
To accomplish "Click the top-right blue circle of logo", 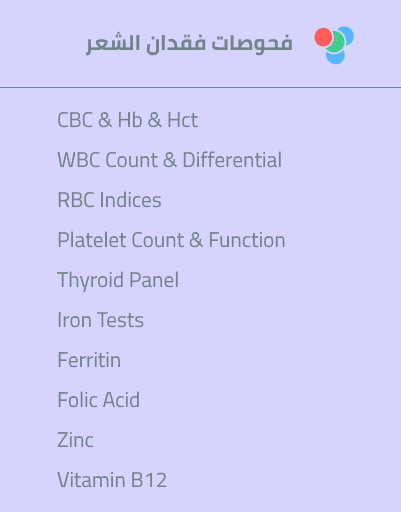I will point(347,34).
